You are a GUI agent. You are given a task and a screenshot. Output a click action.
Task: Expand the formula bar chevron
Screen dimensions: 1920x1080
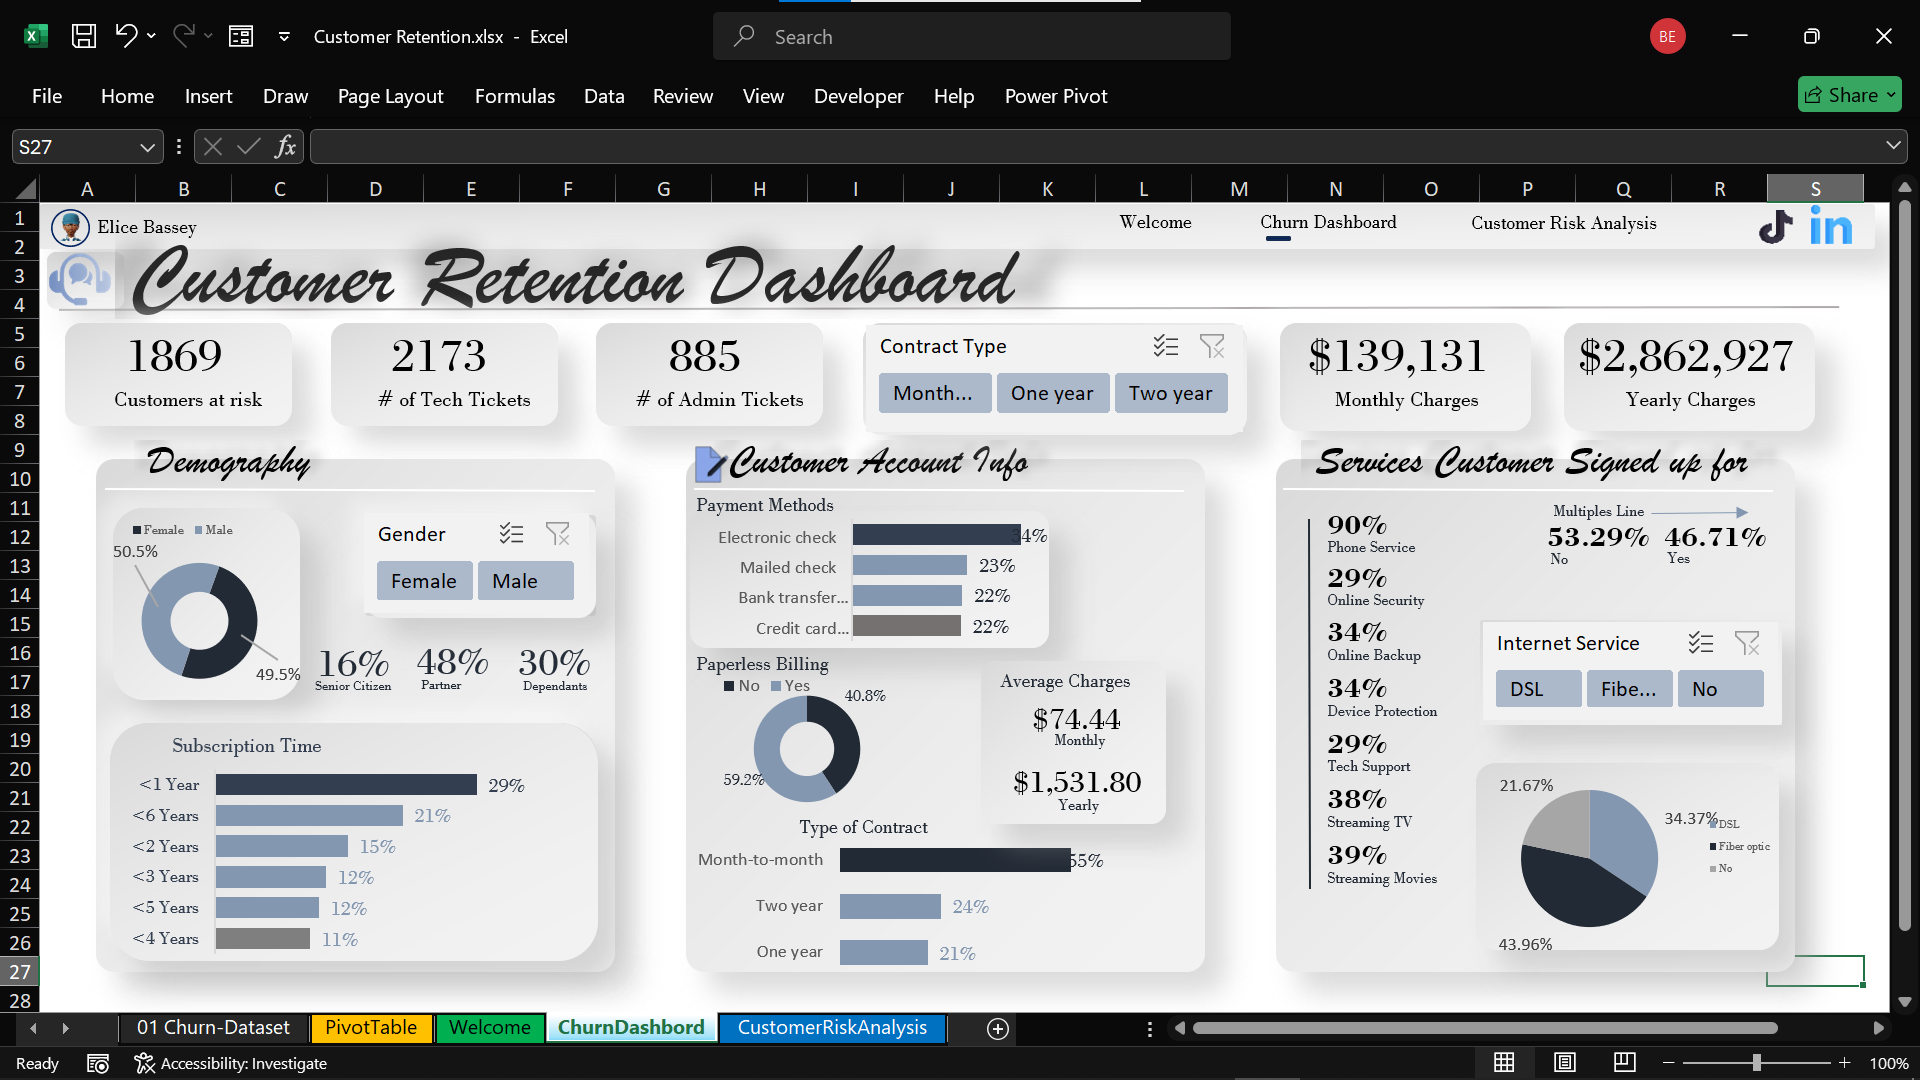click(1893, 146)
